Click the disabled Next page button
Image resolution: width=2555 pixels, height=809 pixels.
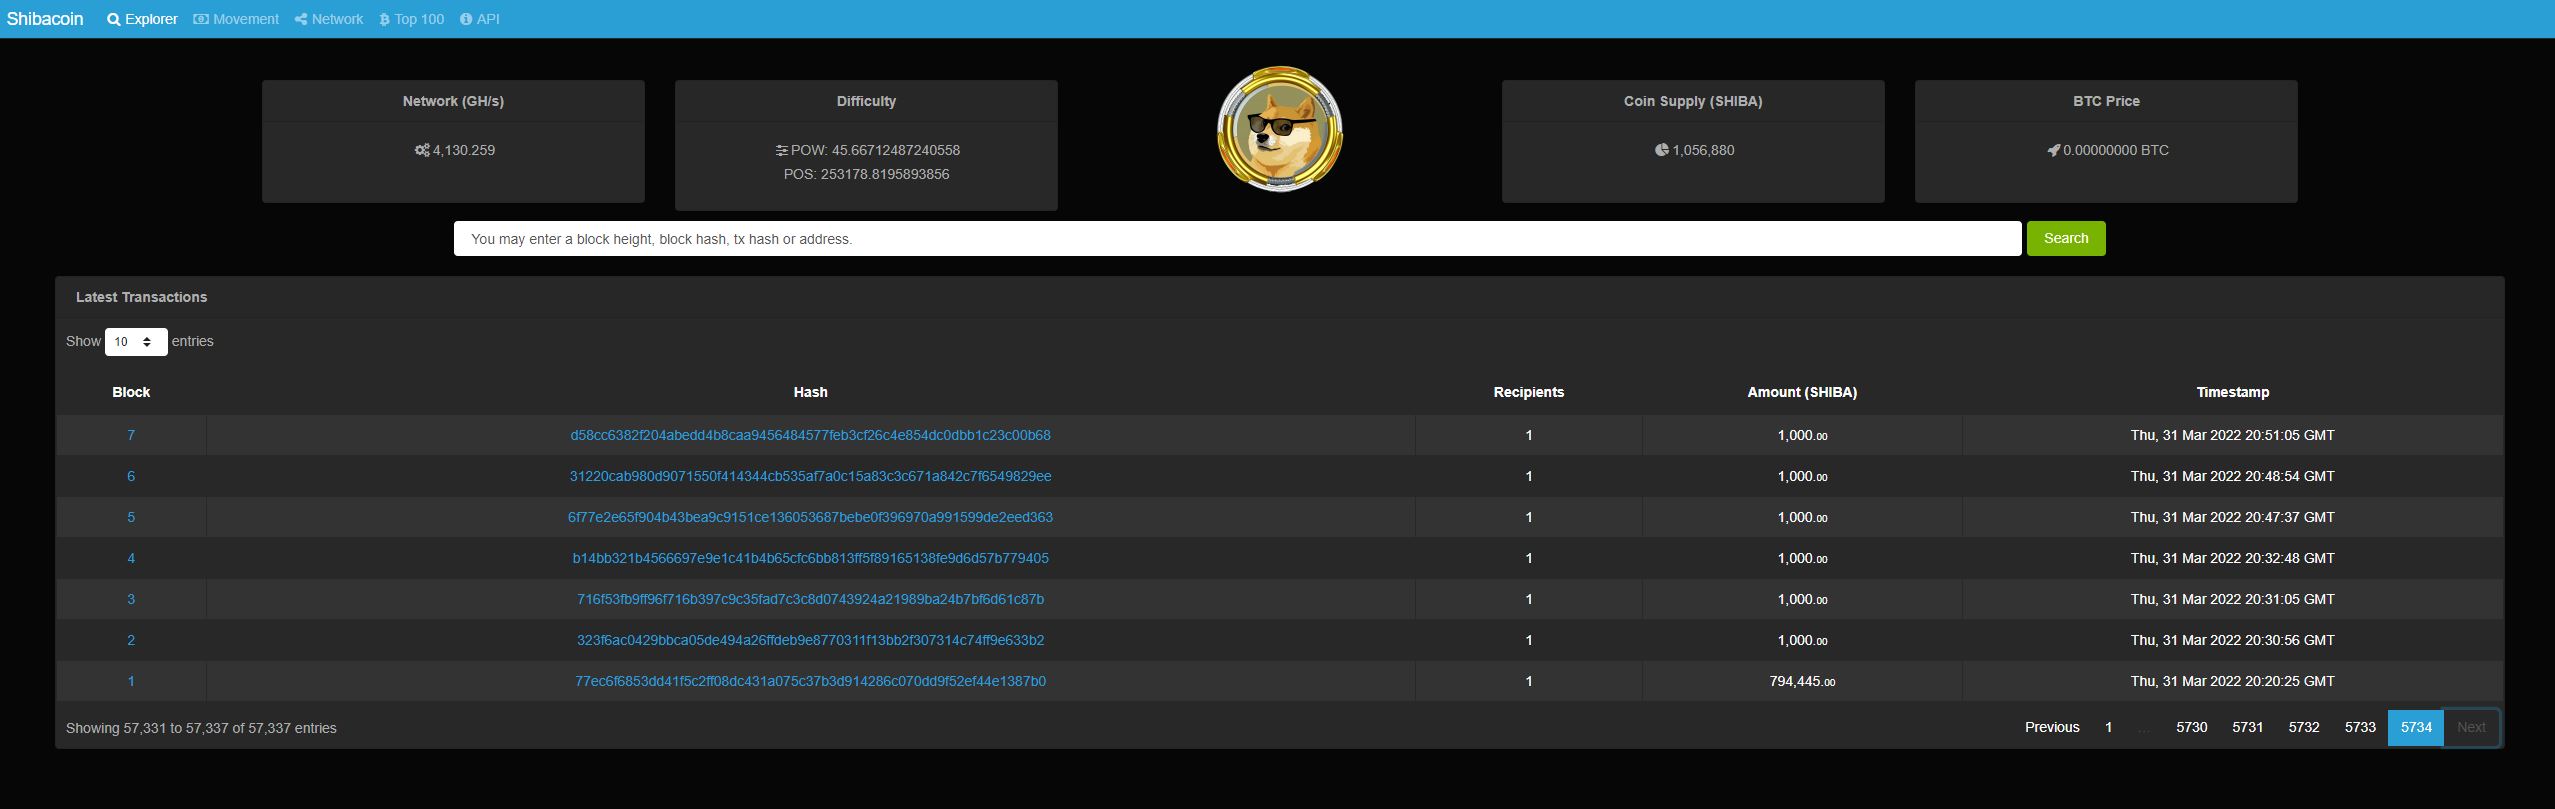(2471, 727)
